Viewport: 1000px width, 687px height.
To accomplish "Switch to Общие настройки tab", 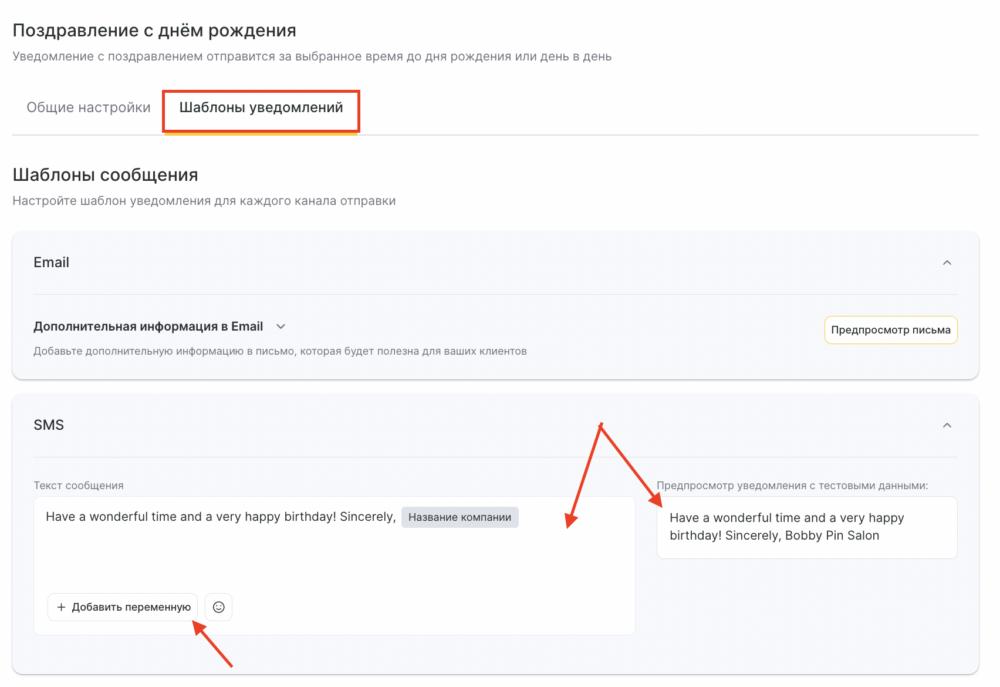I will 89,107.
